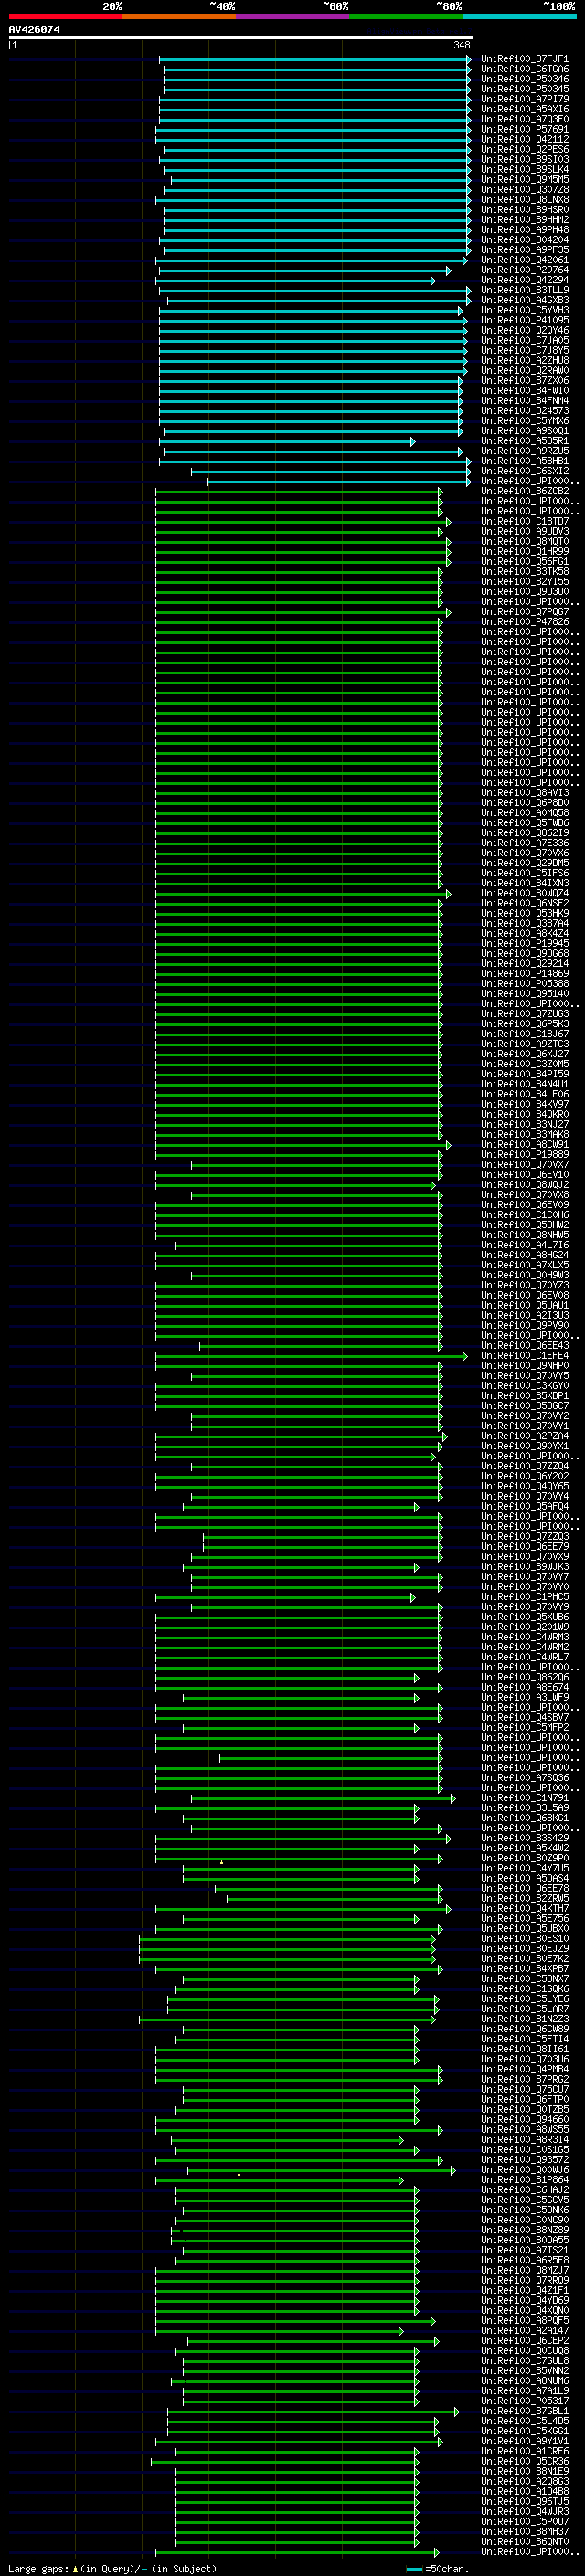
Task: Select hit label UniRef100_C5IFS6
Action: point(525,873)
